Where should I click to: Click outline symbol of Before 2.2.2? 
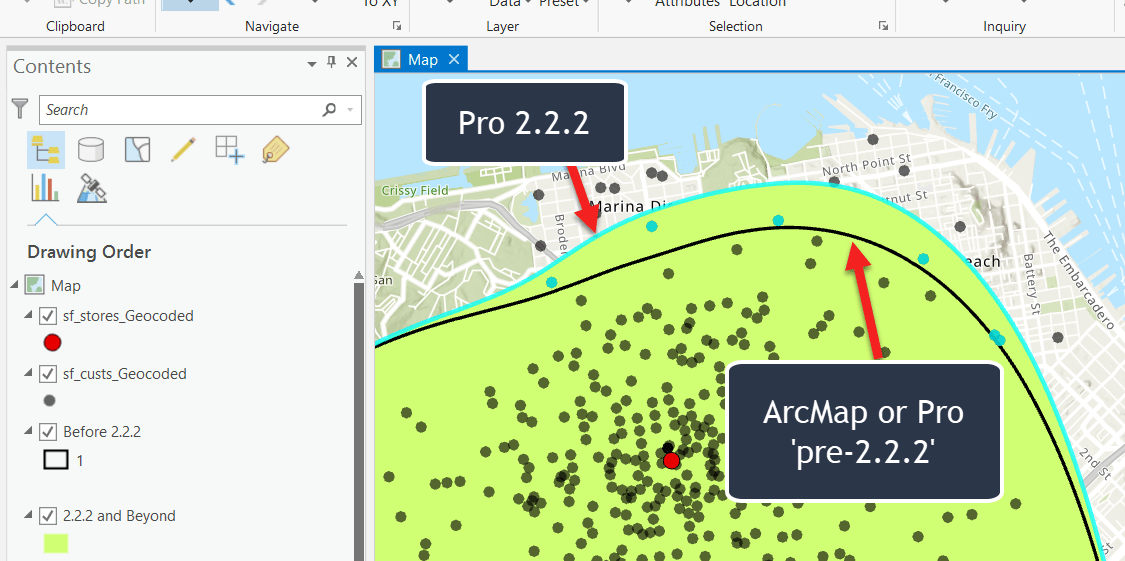click(x=55, y=460)
